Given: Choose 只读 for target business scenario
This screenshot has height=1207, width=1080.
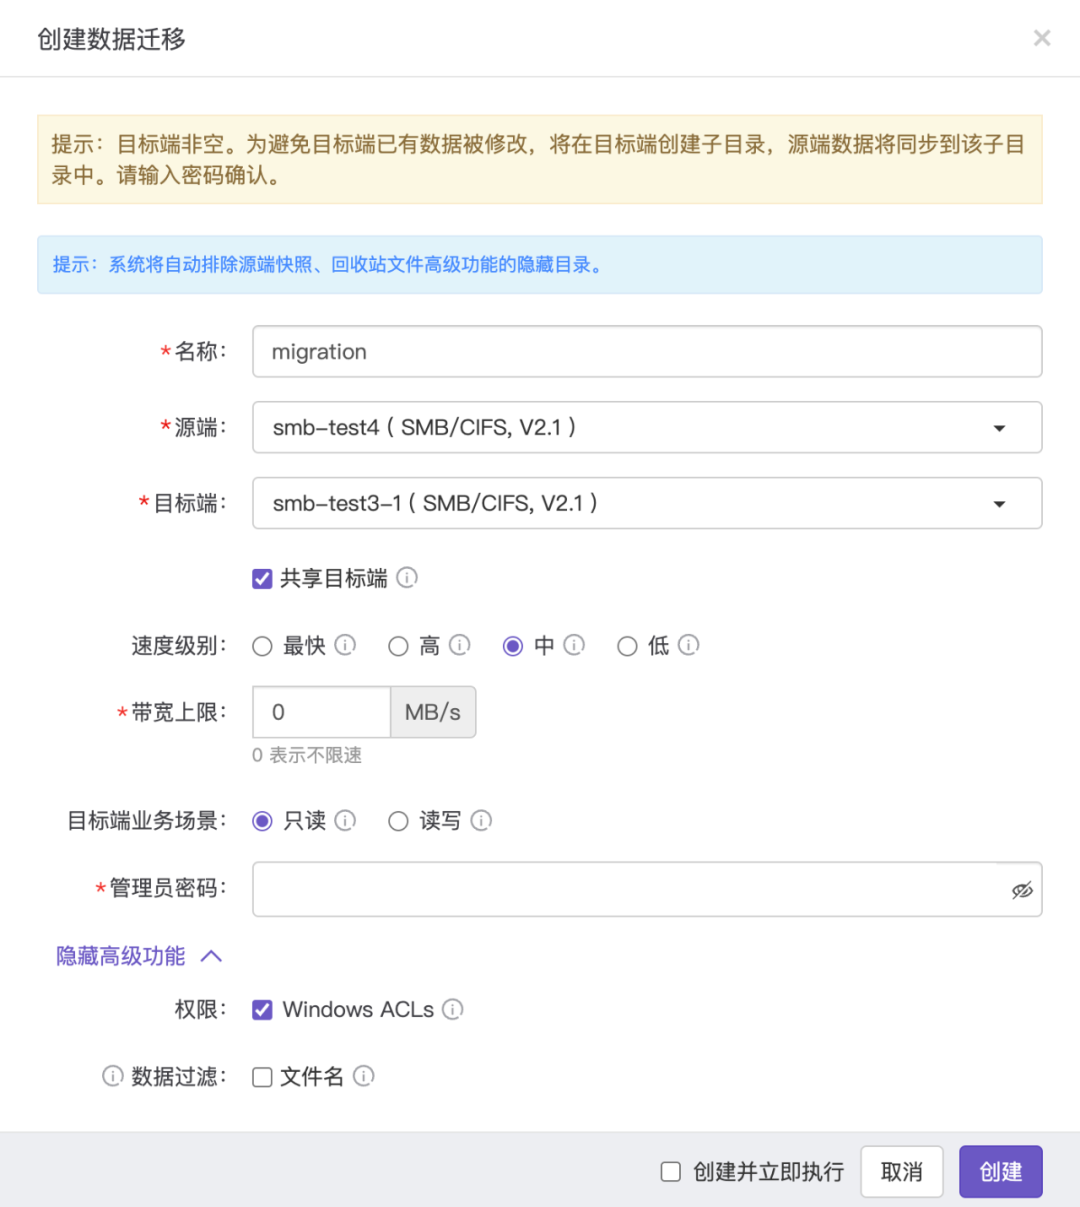Looking at the screenshot, I should 262,821.
